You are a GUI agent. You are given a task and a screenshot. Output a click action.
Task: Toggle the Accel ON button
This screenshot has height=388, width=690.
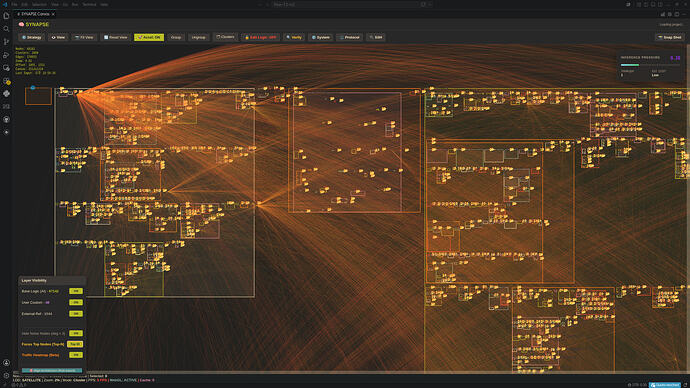point(149,37)
